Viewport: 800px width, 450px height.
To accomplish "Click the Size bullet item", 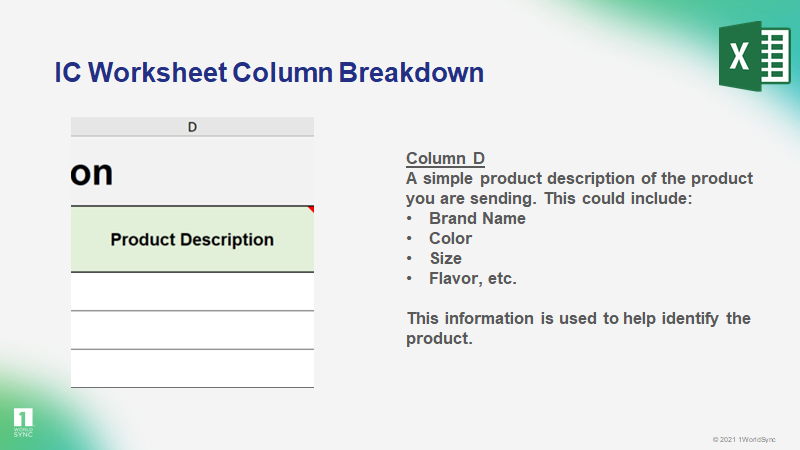I will 446,258.
